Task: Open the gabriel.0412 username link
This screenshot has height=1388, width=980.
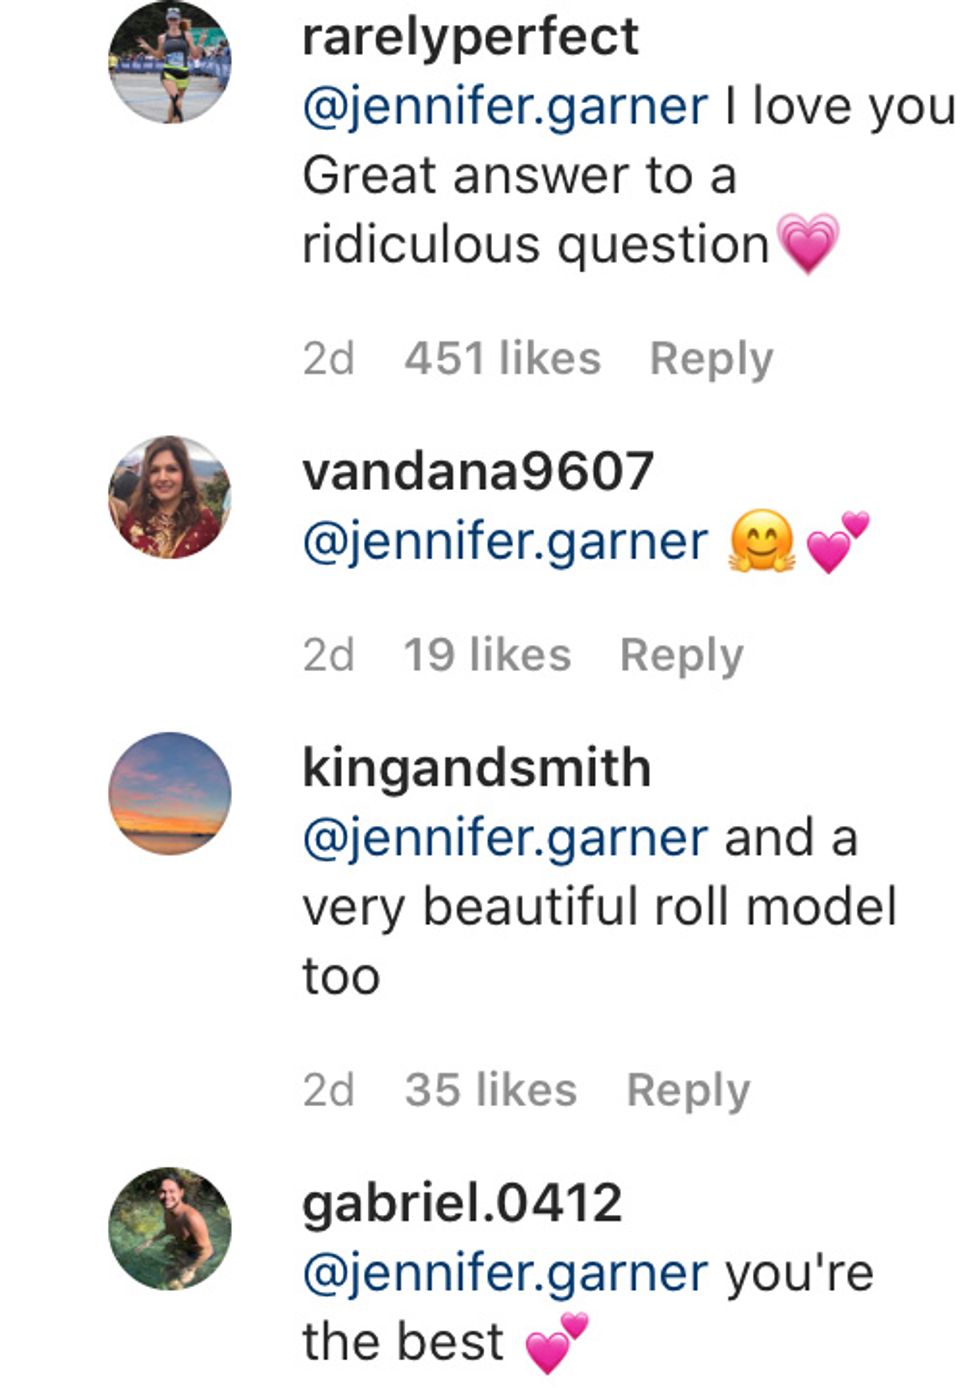Action: click(462, 1202)
